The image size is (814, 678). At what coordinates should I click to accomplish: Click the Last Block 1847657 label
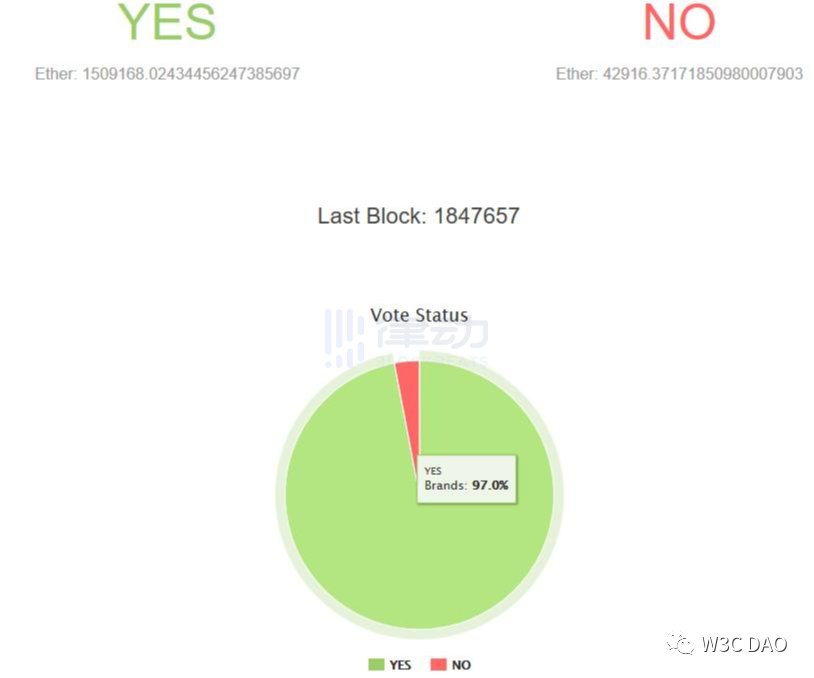(418, 216)
